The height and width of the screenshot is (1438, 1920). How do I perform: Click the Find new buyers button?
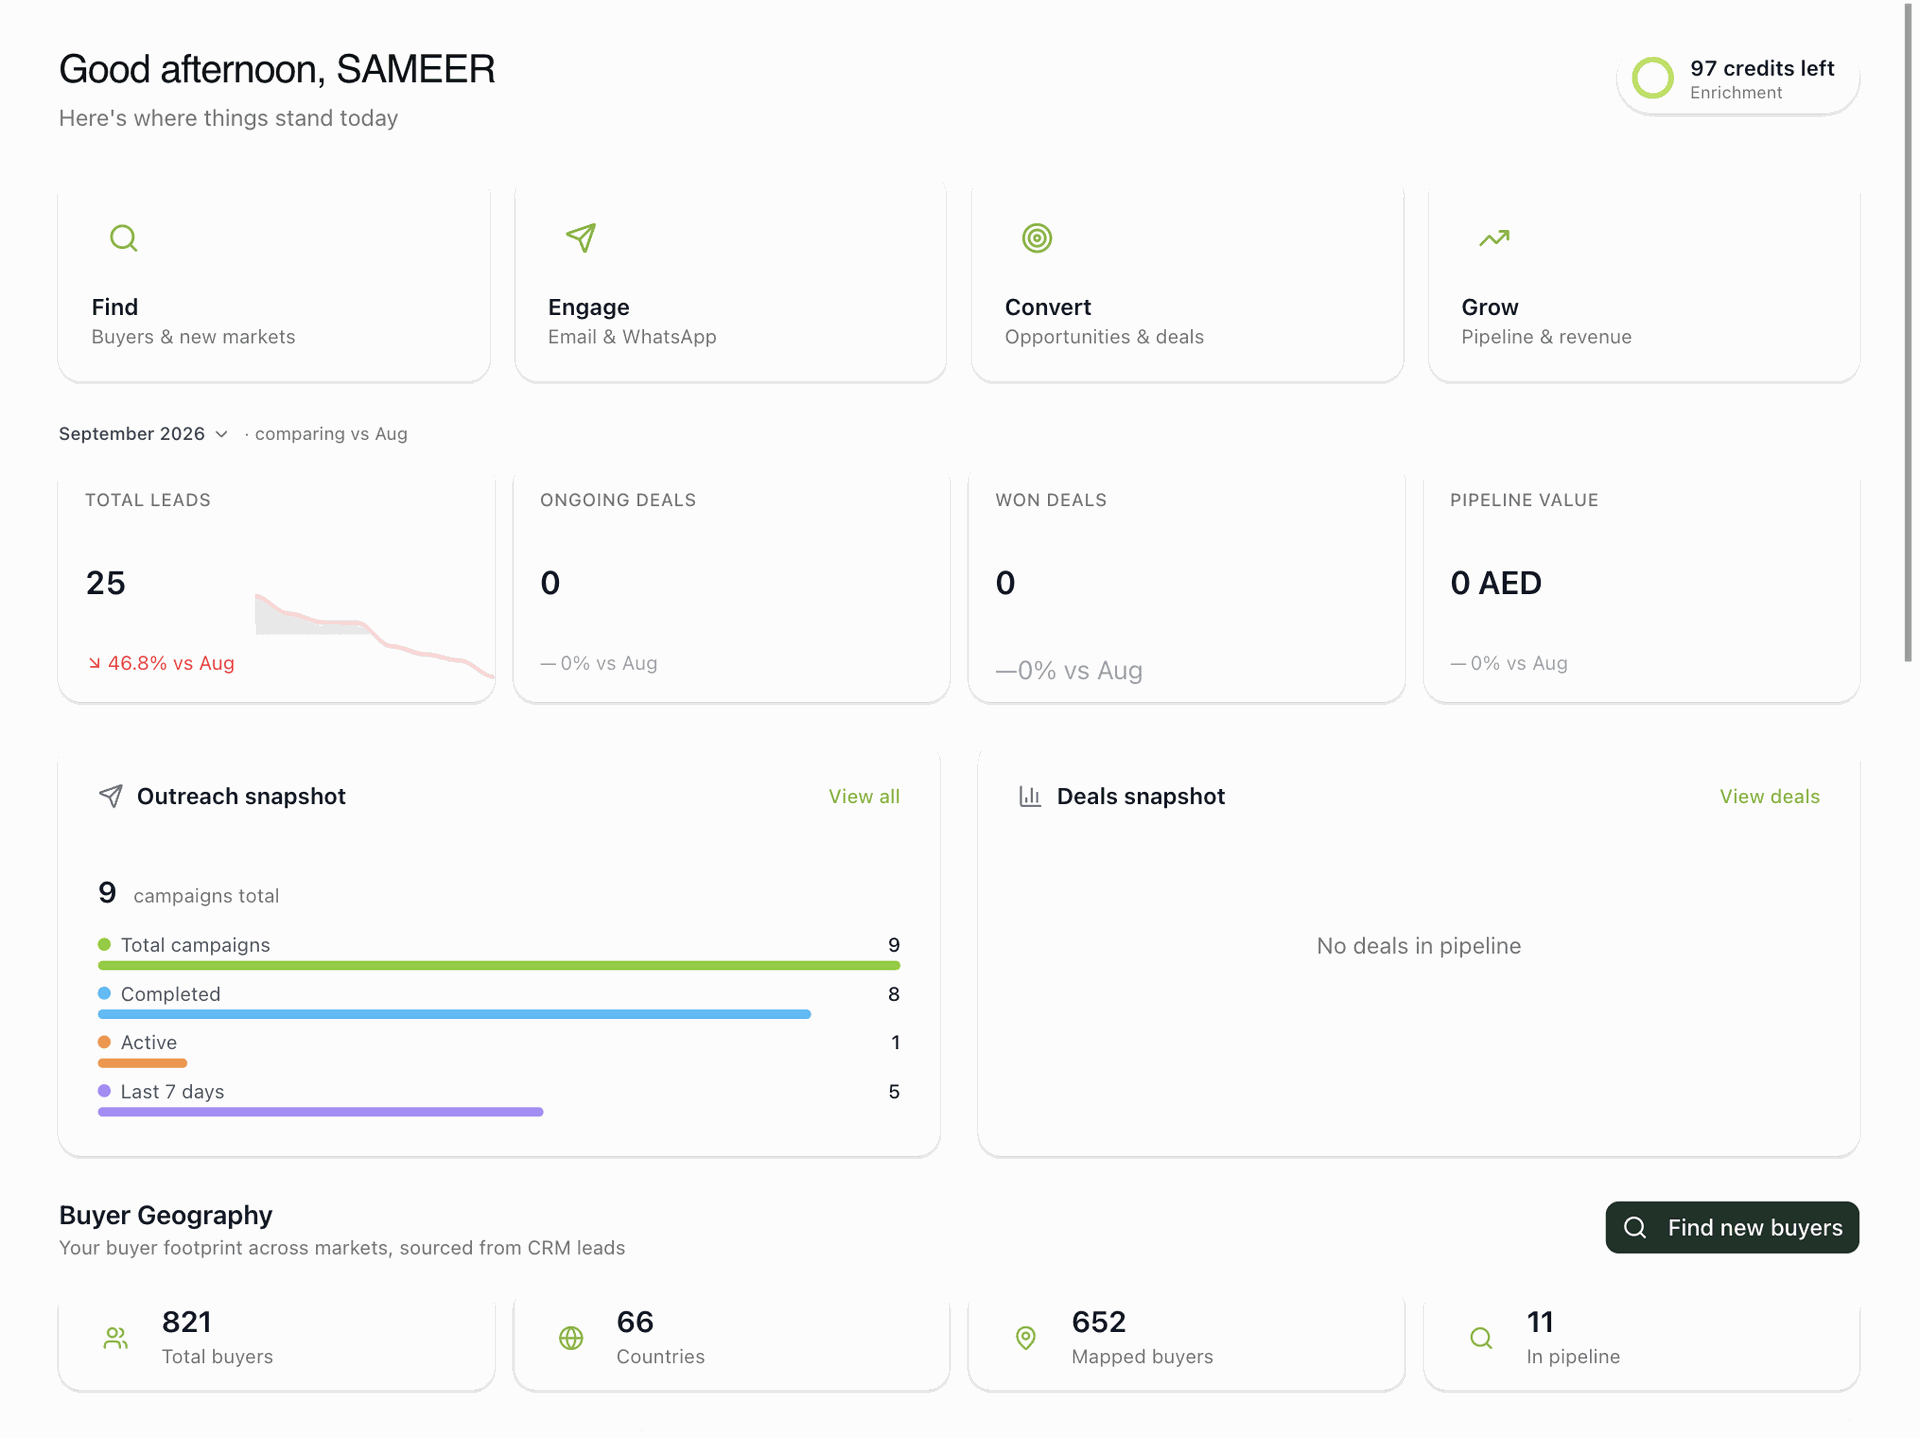(1732, 1227)
